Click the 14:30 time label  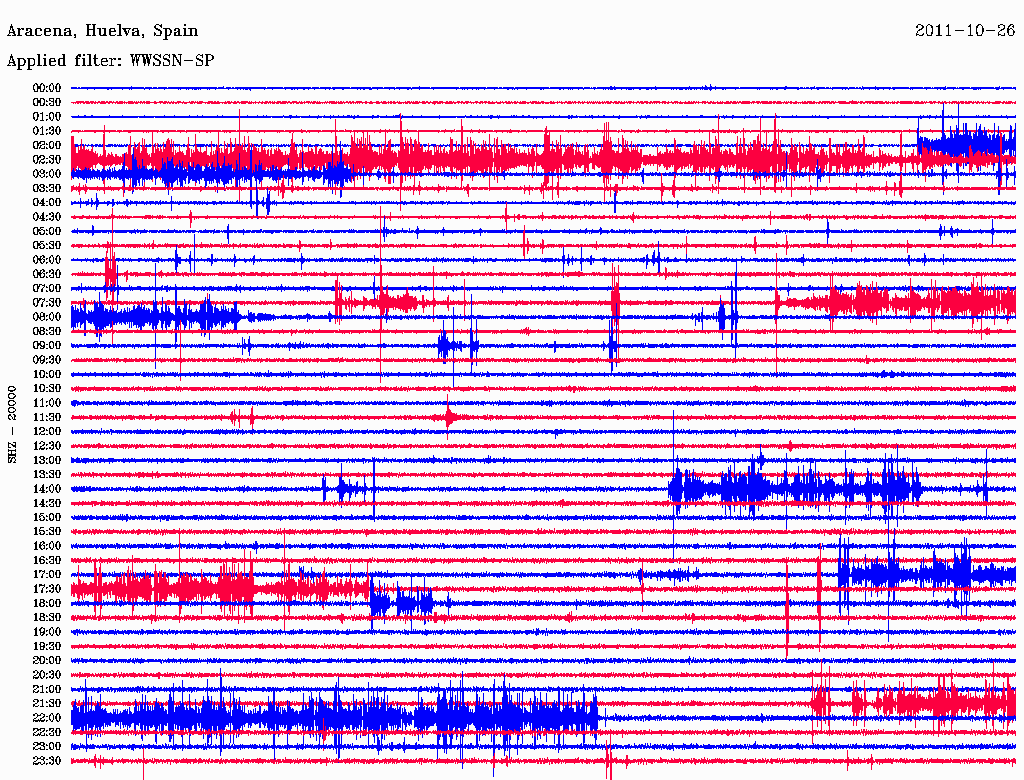tap(46, 503)
